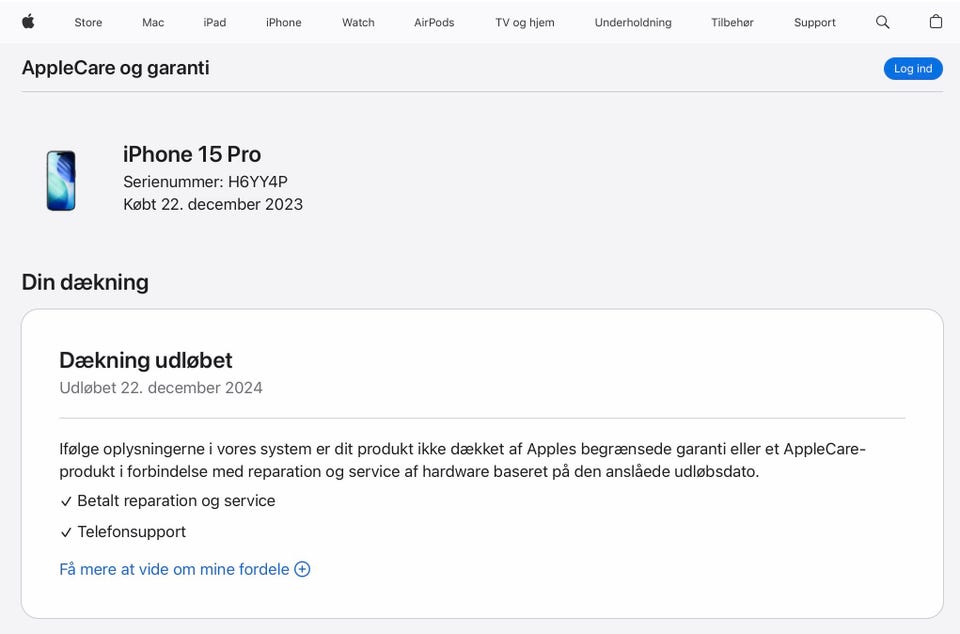Click the Apple logo icon

(x=28, y=22)
